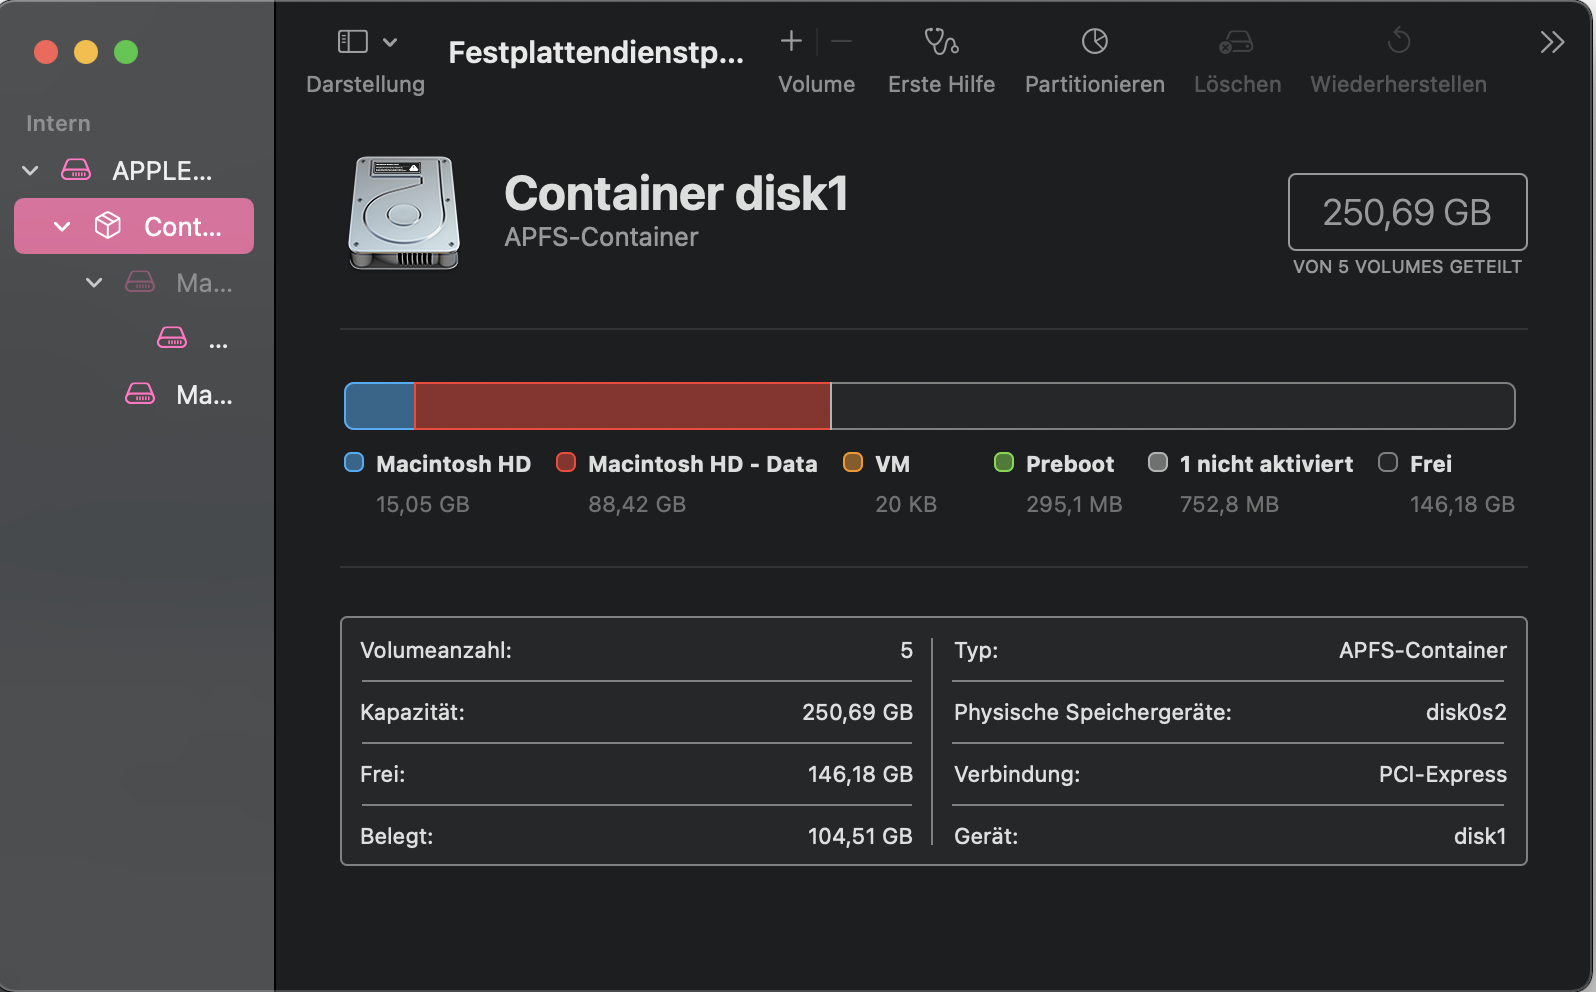Collapse the selected Container disclosure chevron
1596x992 pixels.
click(x=62, y=227)
